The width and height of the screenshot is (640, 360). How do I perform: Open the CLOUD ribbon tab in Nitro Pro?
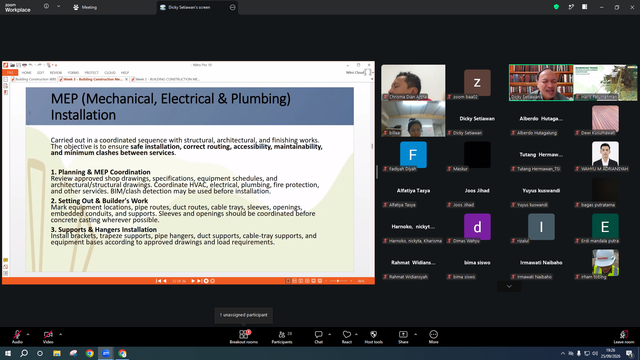pyautogui.click(x=110, y=73)
